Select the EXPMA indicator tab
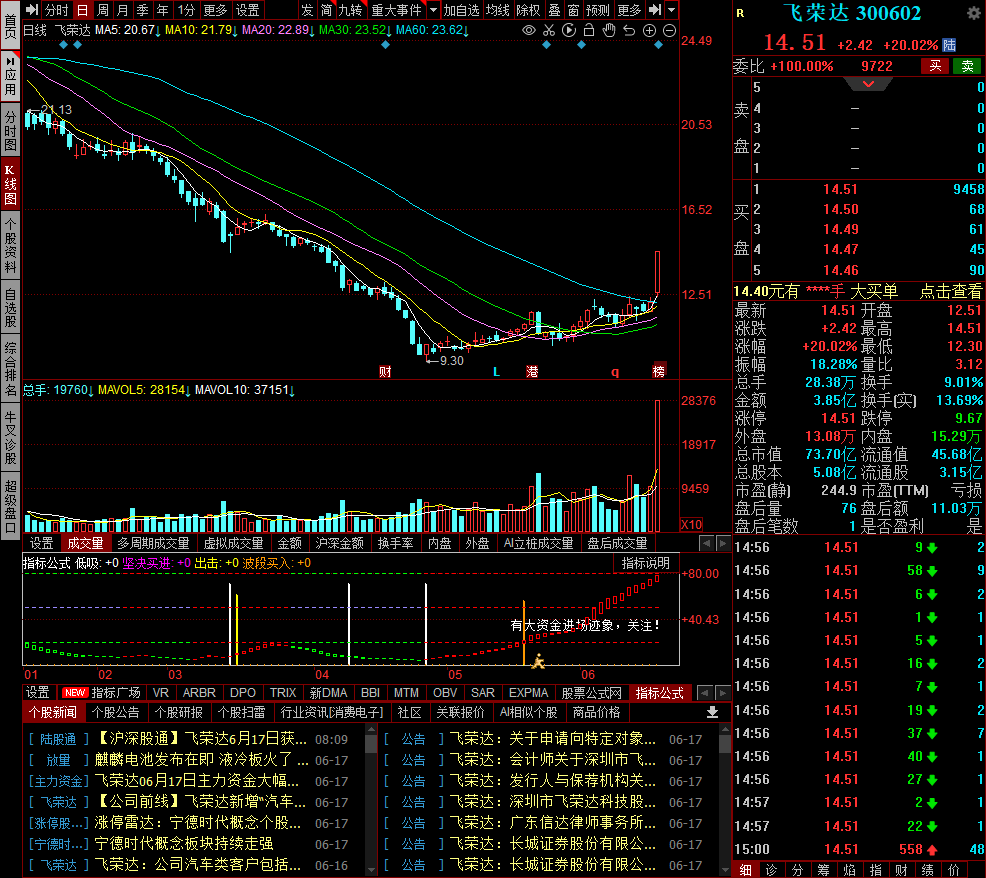Image resolution: width=986 pixels, height=878 pixels. tap(528, 692)
